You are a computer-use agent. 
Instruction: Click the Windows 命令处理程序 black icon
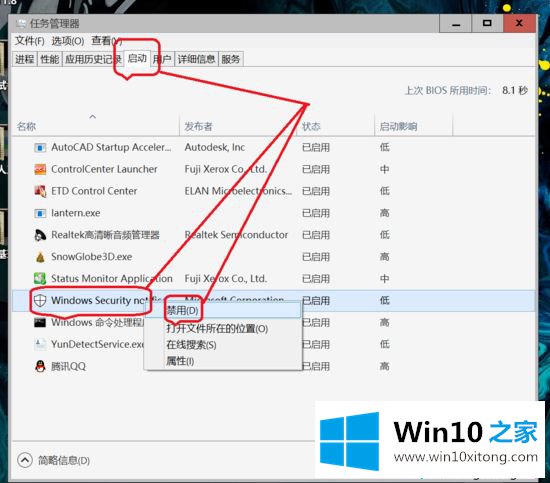[x=40, y=322]
